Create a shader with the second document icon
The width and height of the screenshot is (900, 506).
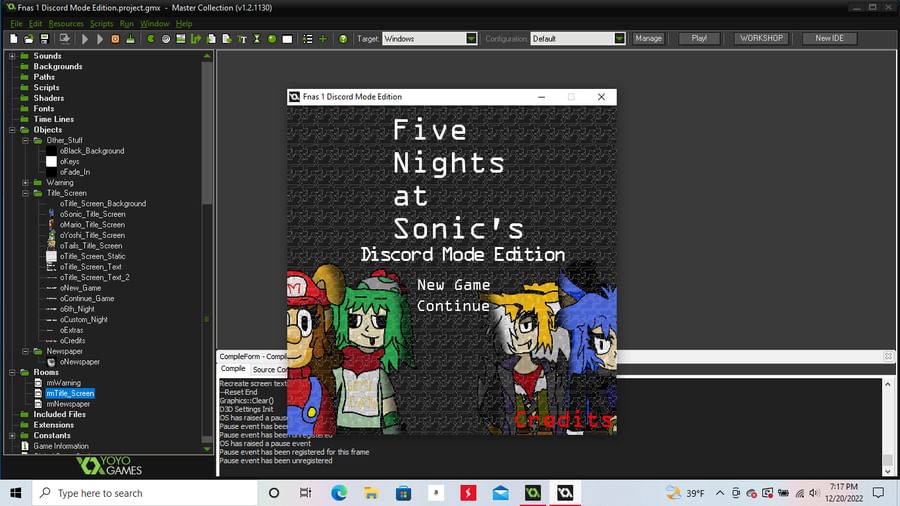(x=227, y=39)
